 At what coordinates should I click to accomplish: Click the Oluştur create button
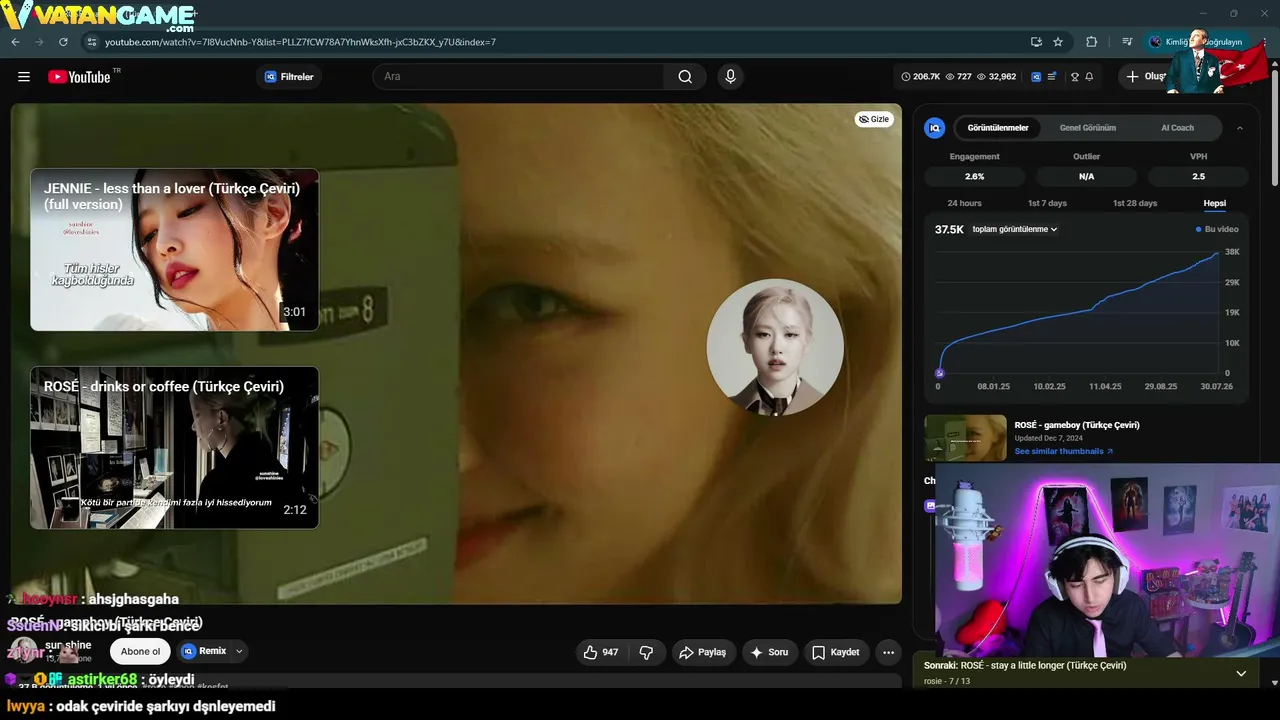pos(1146,77)
